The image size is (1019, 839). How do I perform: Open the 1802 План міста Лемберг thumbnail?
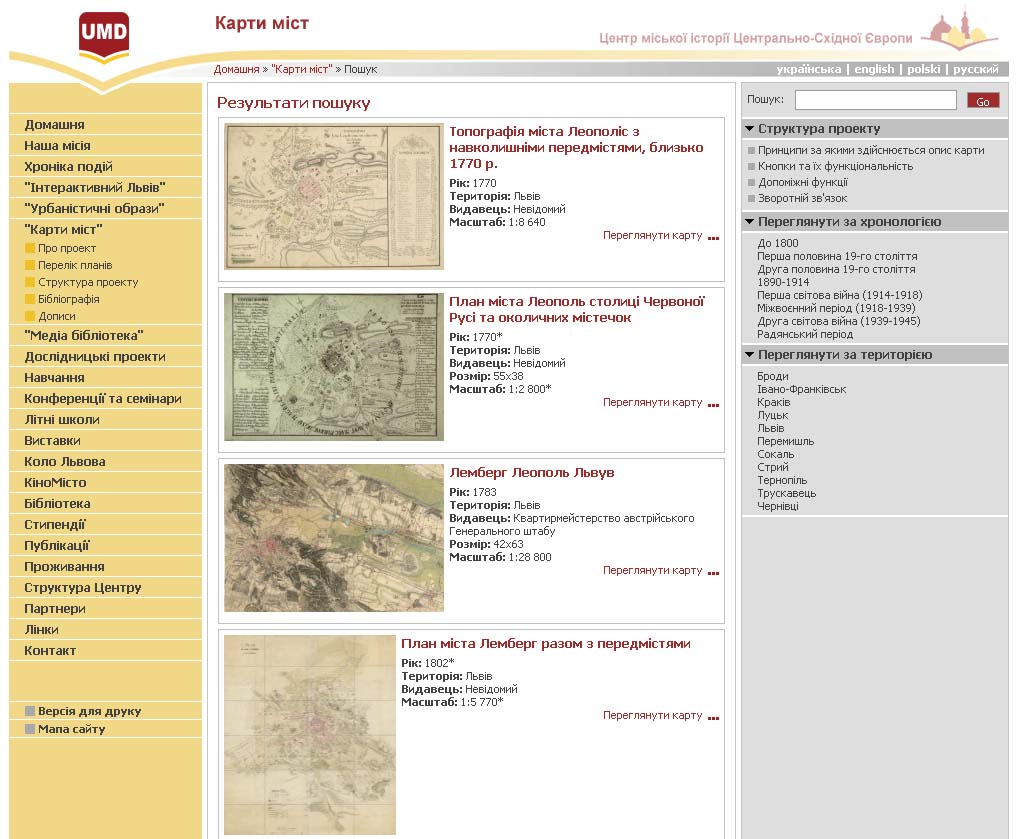coord(310,734)
